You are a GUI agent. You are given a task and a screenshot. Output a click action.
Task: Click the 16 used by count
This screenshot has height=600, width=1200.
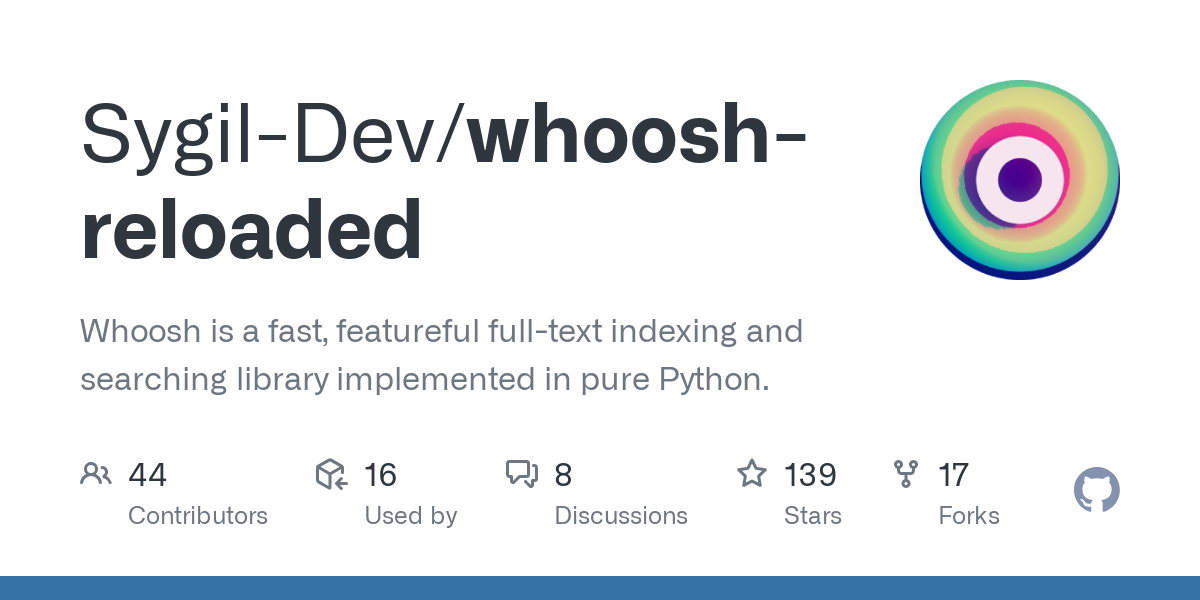pos(380,475)
